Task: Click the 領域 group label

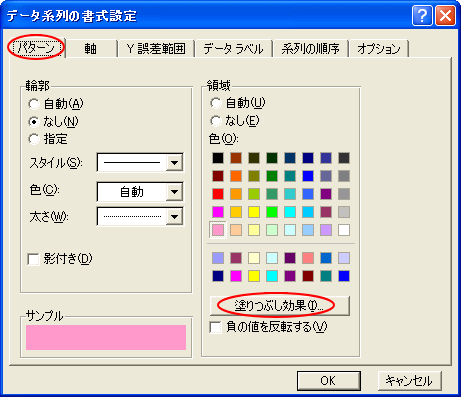Action: pyautogui.click(x=218, y=86)
